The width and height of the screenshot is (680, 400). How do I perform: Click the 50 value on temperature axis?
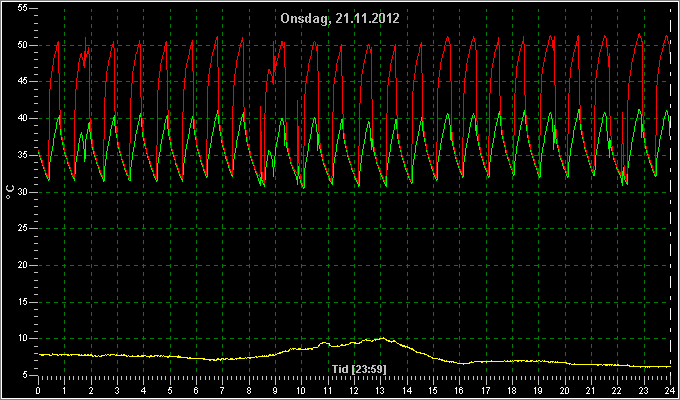[23, 45]
